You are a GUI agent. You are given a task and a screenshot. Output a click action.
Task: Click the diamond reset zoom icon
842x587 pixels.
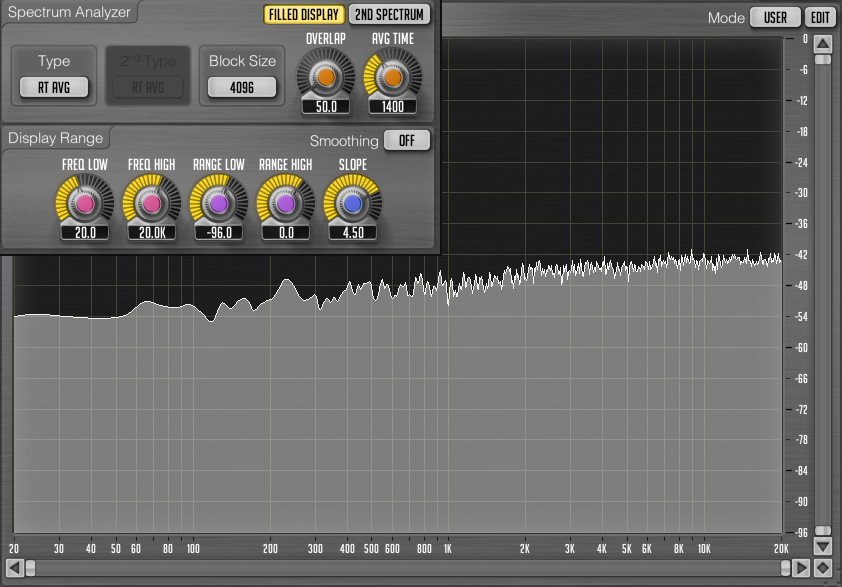(x=822, y=568)
